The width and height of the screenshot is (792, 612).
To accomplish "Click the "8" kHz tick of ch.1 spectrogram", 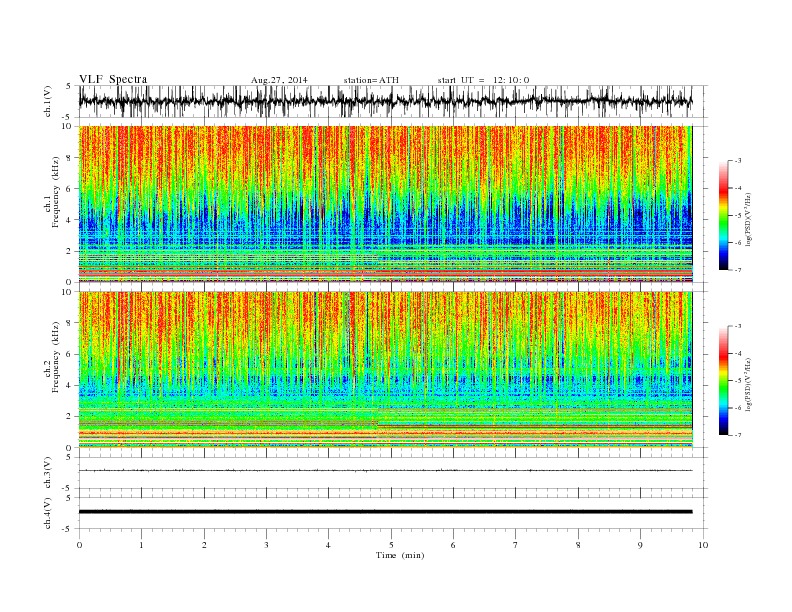I will 69,158.
